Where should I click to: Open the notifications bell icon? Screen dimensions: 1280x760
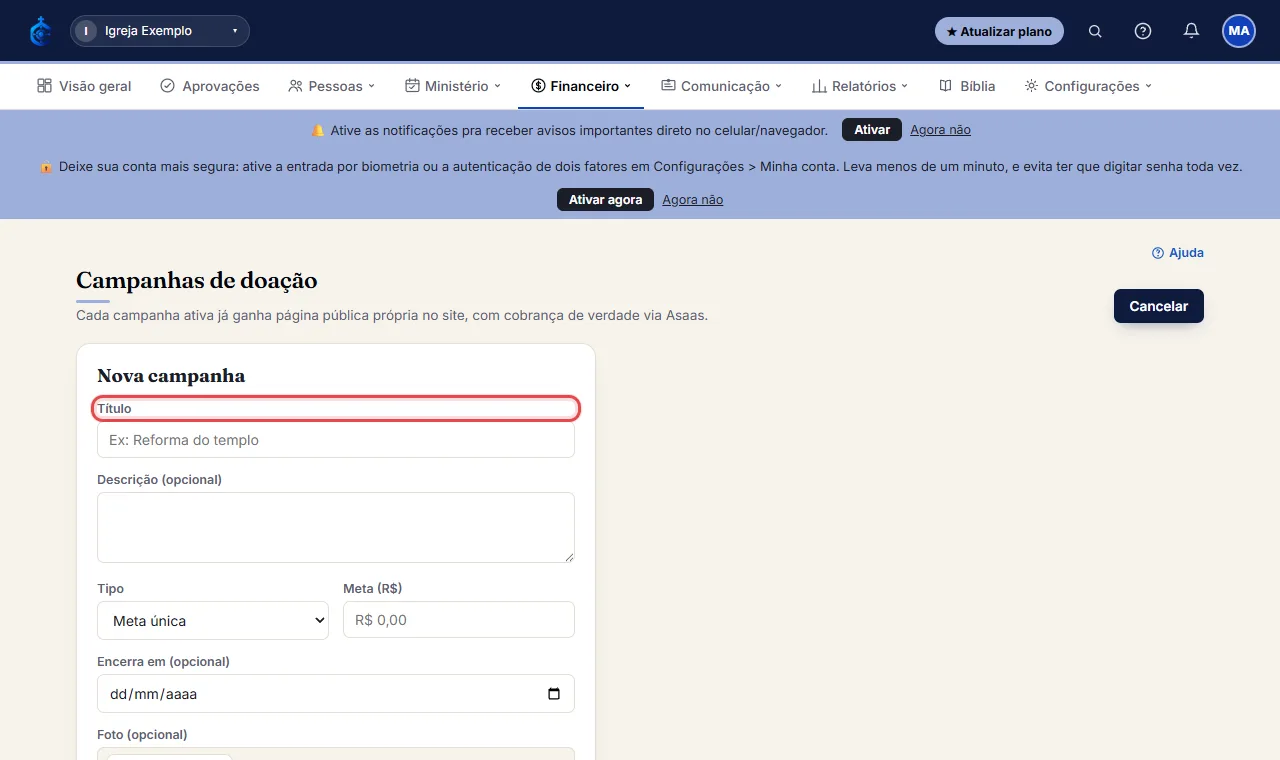pos(1191,31)
